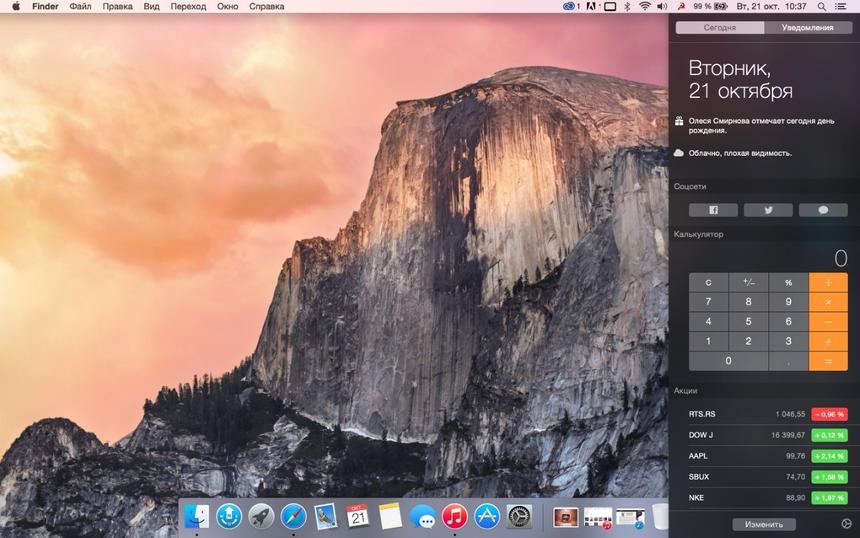The image size is (860, 538).
Task: Open the Wi-Fi status menu
Action: [x=645, y=6]
